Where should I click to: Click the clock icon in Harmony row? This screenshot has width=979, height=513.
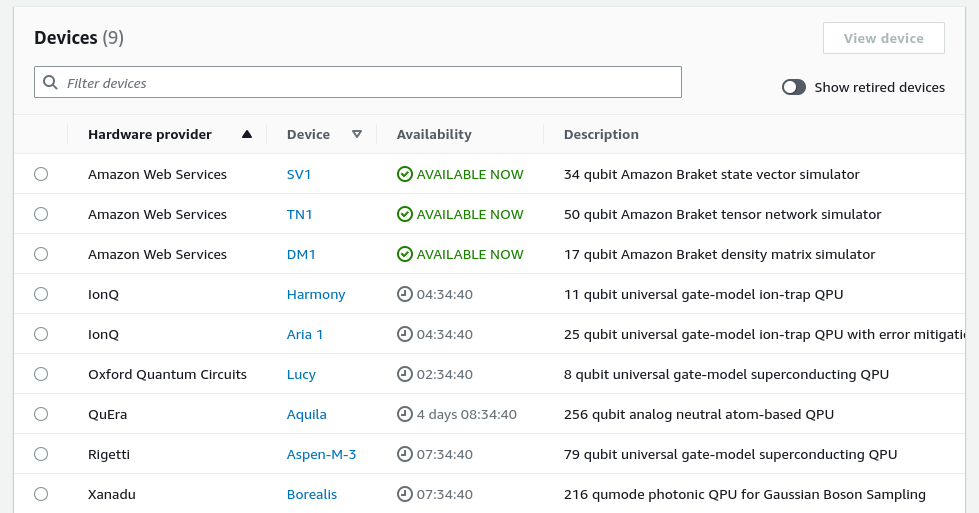(405, 294)
